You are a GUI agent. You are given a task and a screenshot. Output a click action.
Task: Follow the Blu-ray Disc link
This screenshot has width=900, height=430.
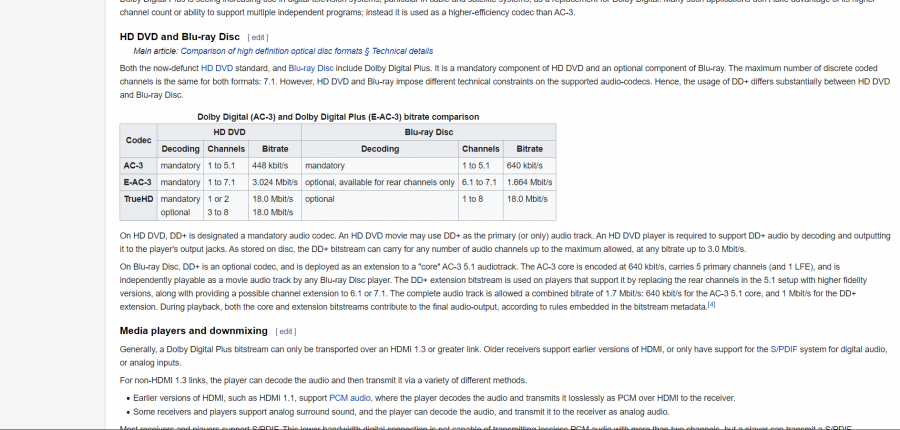[311, 68]
